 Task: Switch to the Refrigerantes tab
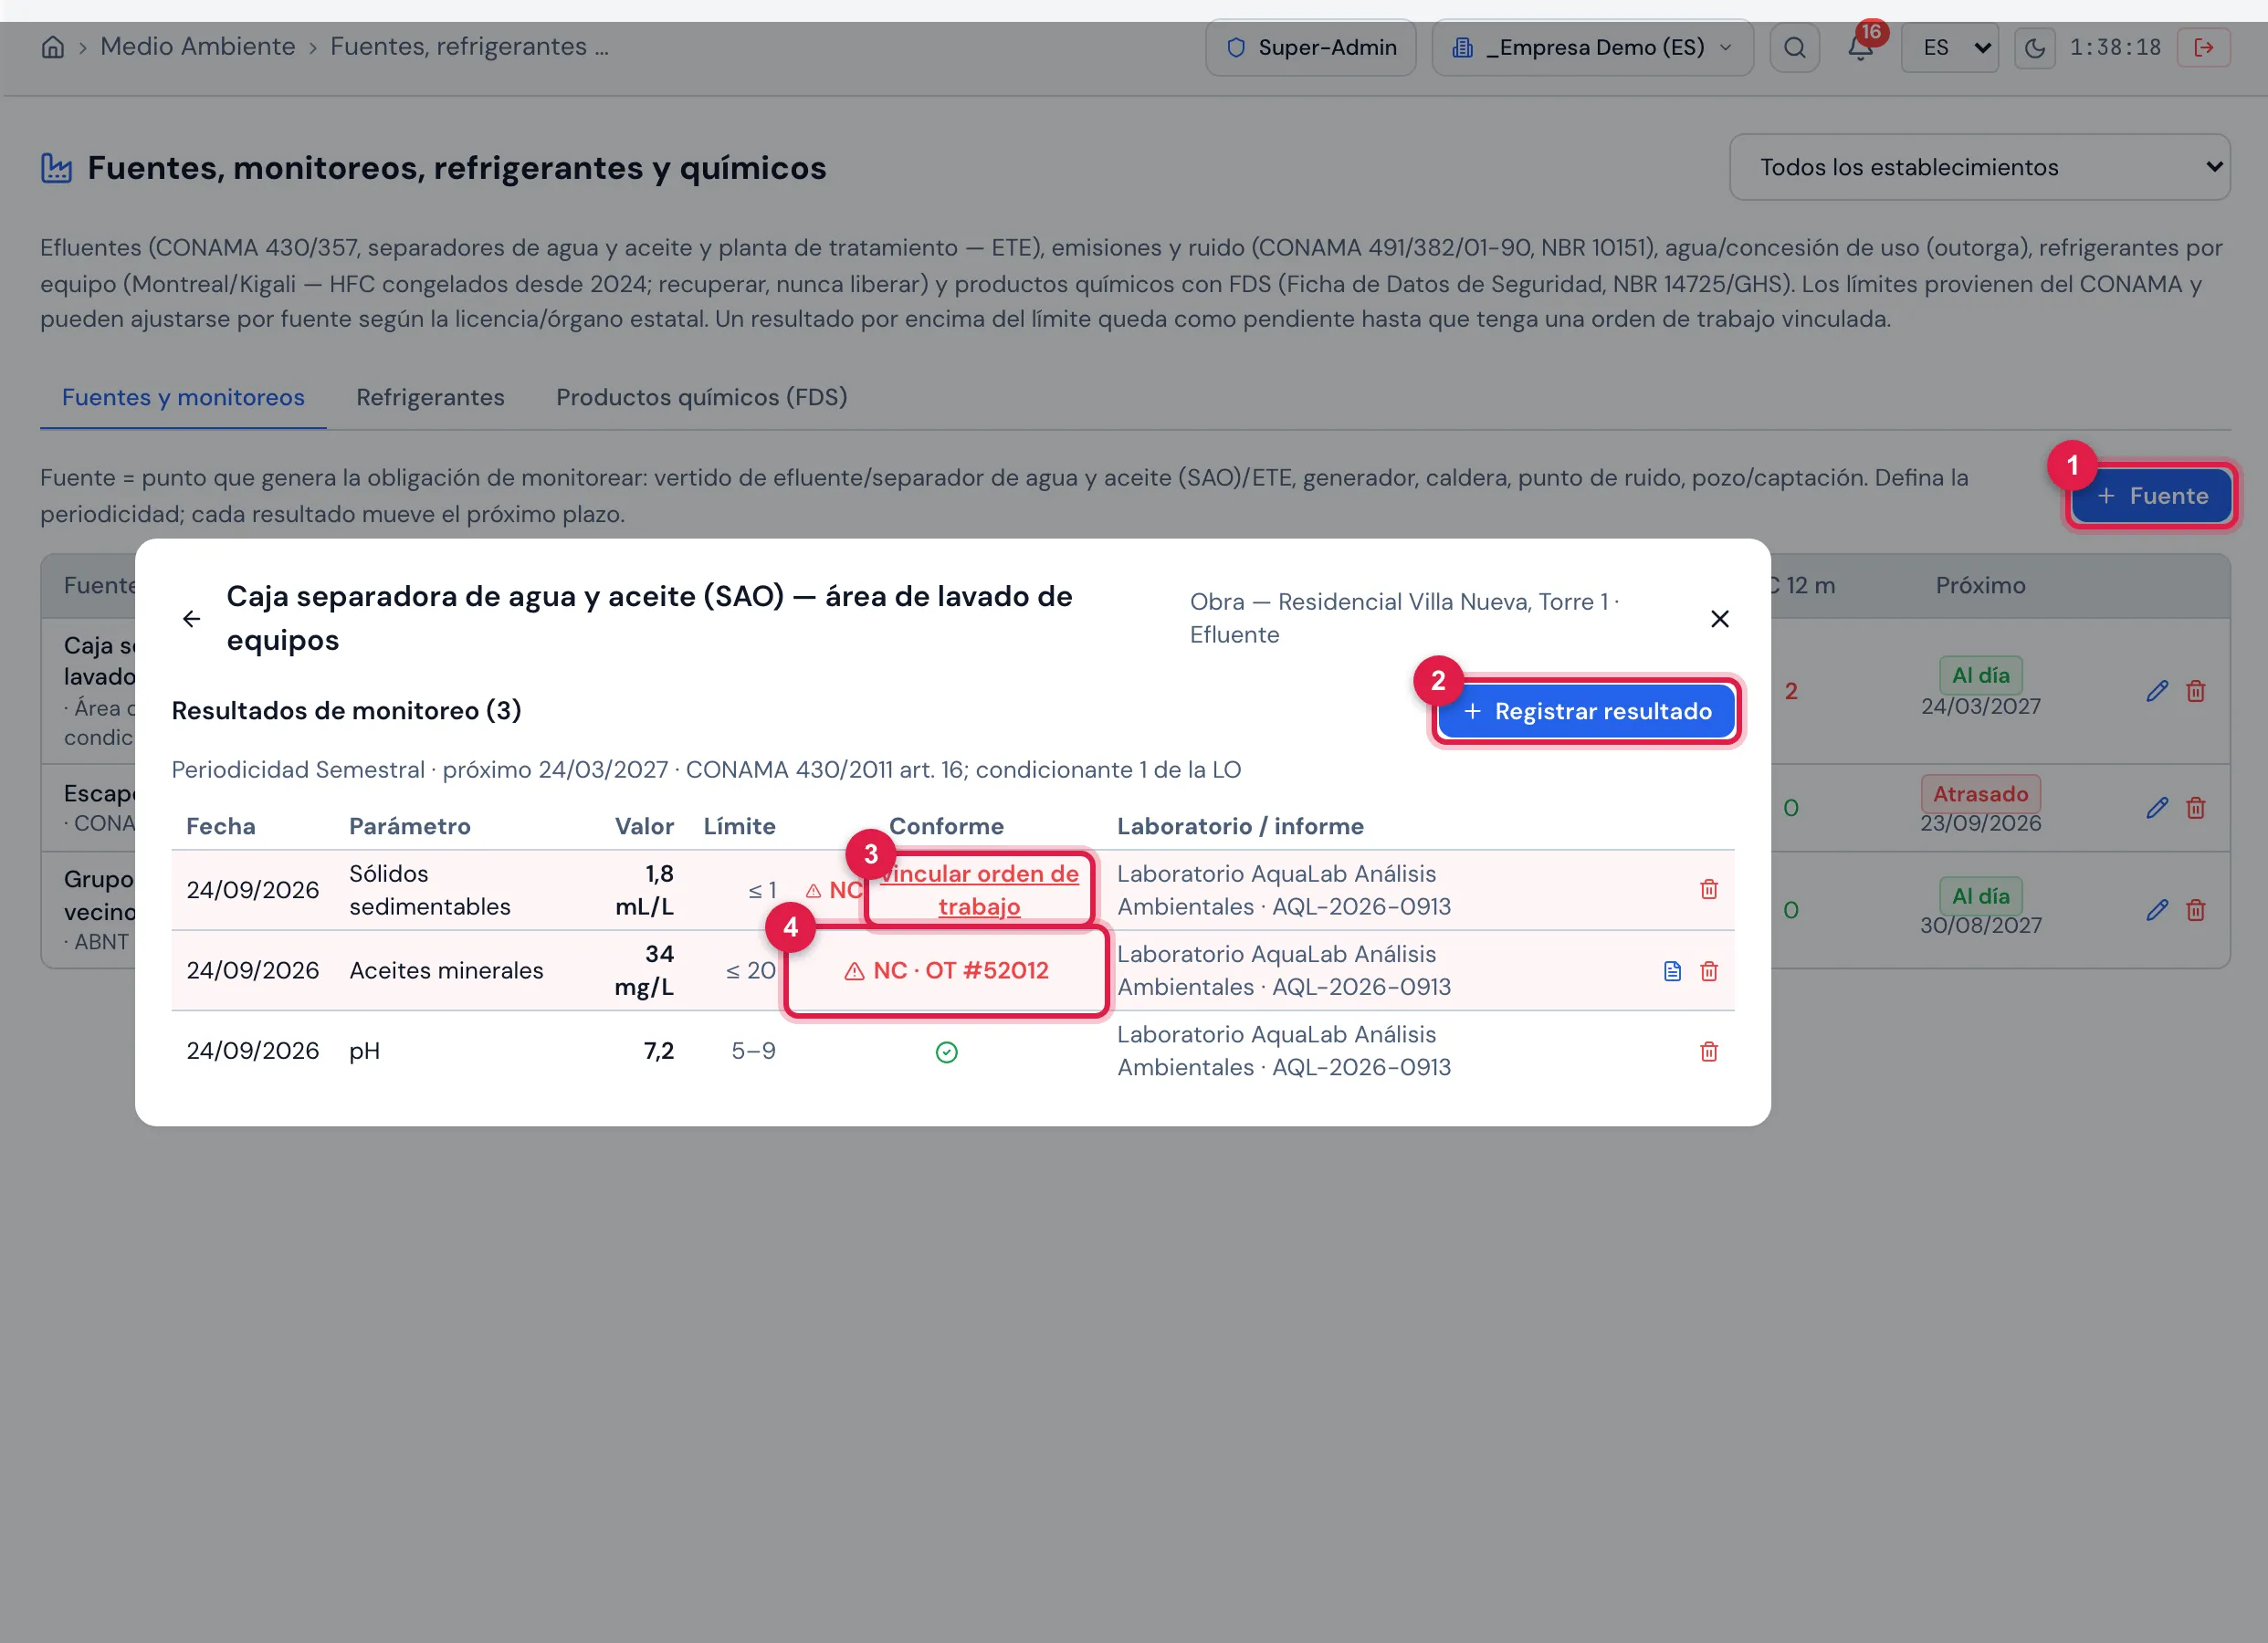[x=430, y=397]
